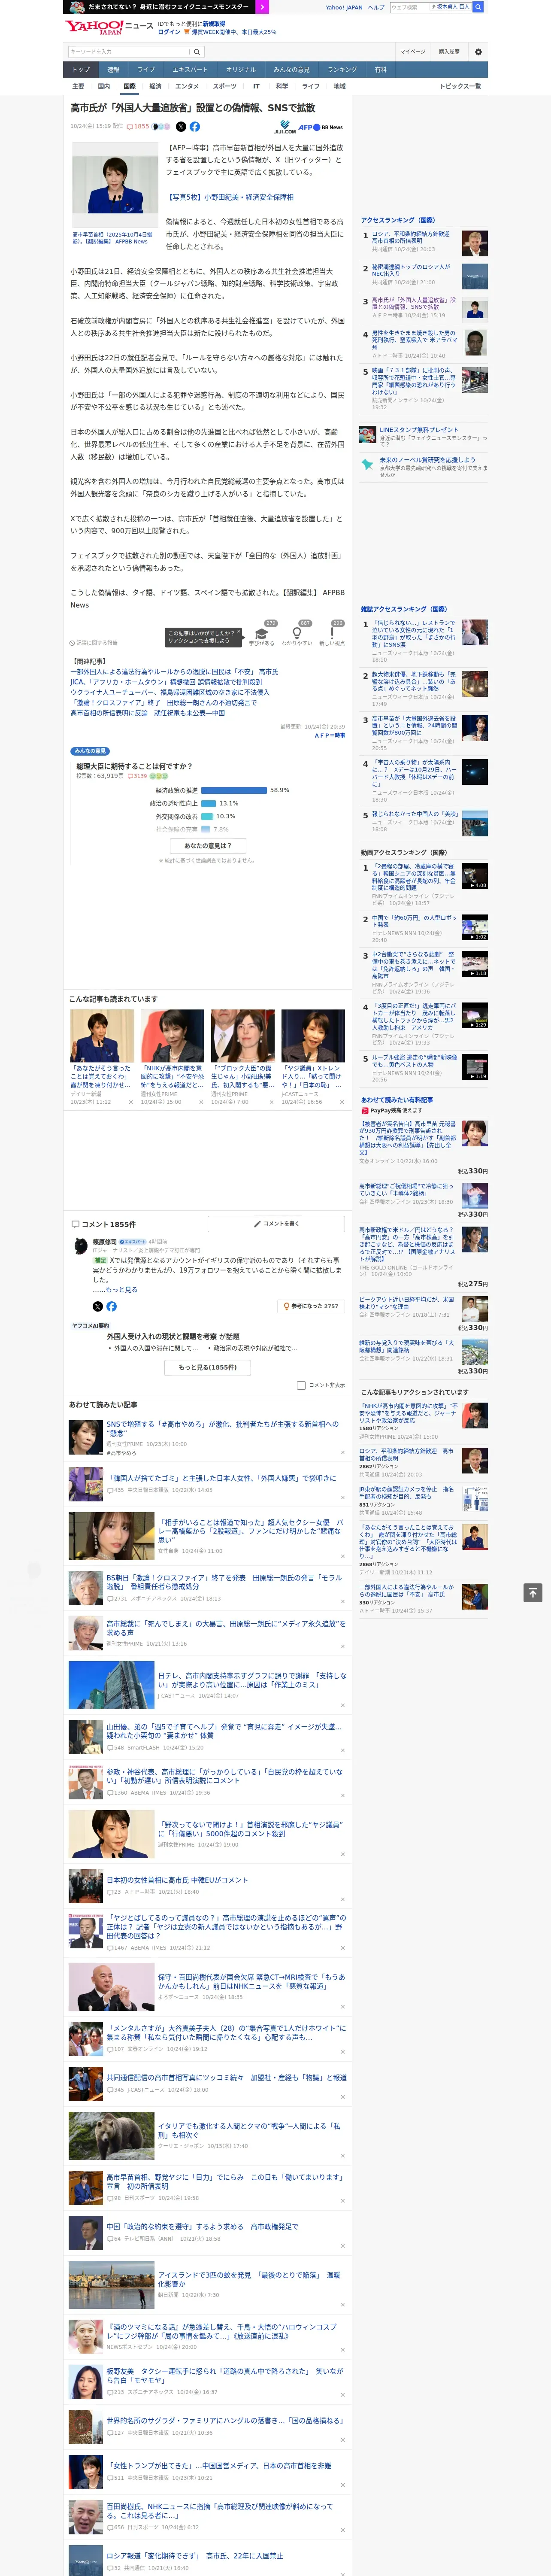Open エキスパート in main navigation bar
The width and height of the screenshot is (551, 2576).
coord(190,69)
